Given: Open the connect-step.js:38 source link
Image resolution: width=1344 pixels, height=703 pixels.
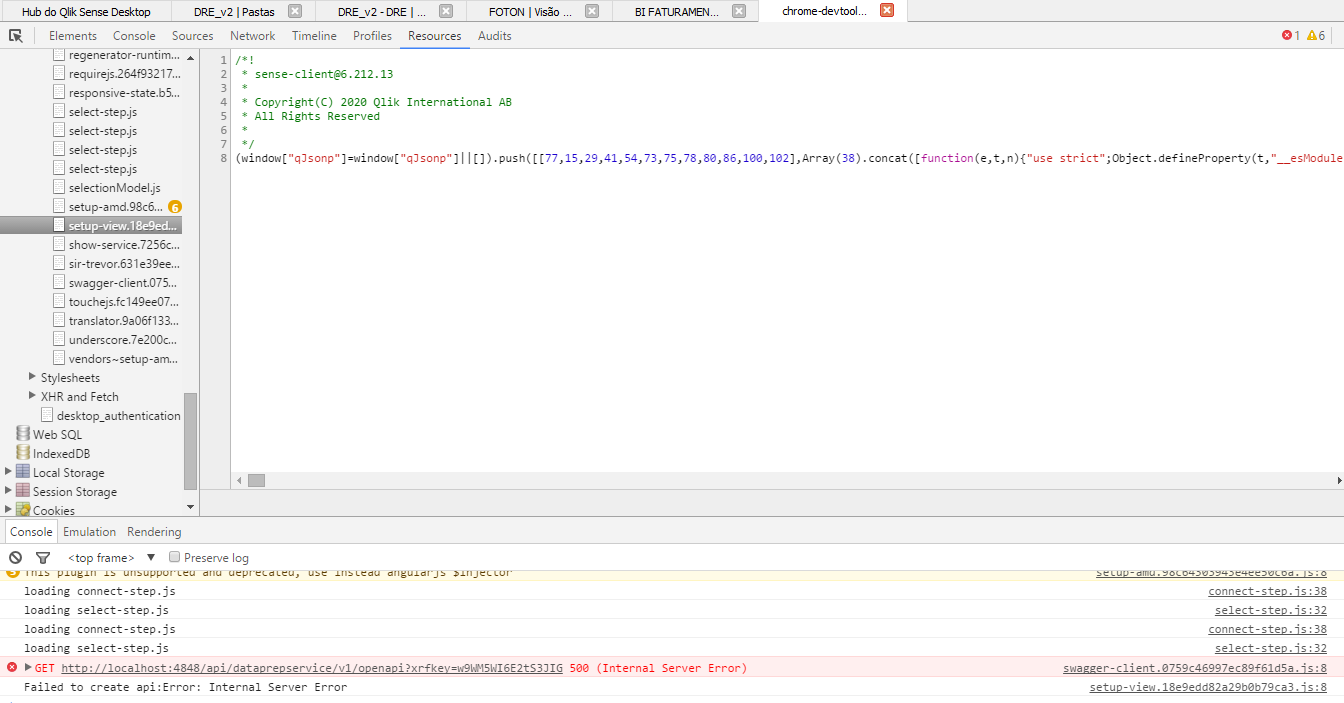Looking at the screenshot, I should pos(1268,590).
